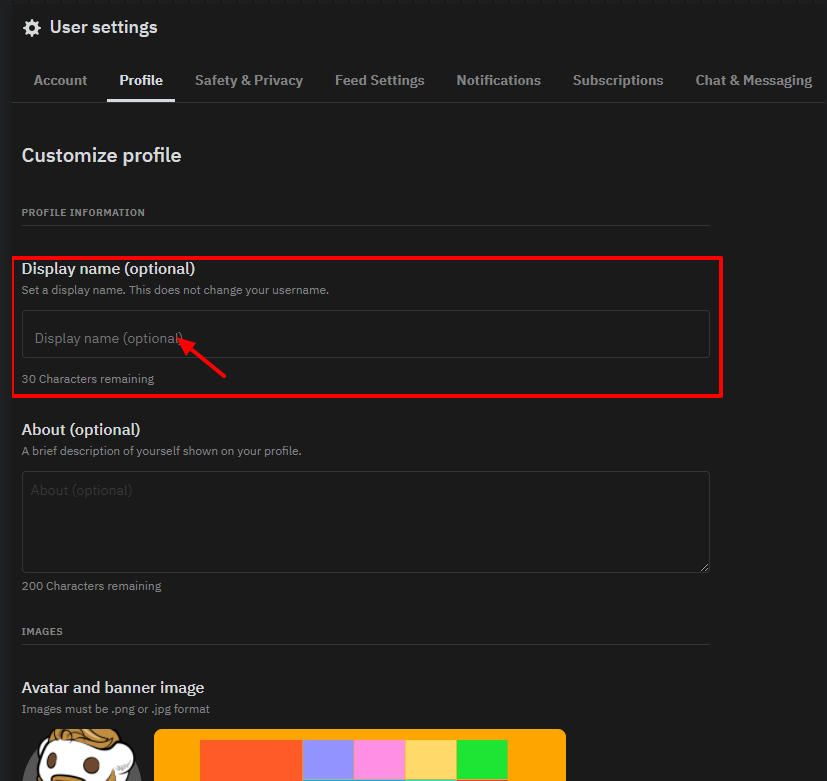827x781 pixels.
Task: Open the Feed Settings tab
Action: [380, 80]
